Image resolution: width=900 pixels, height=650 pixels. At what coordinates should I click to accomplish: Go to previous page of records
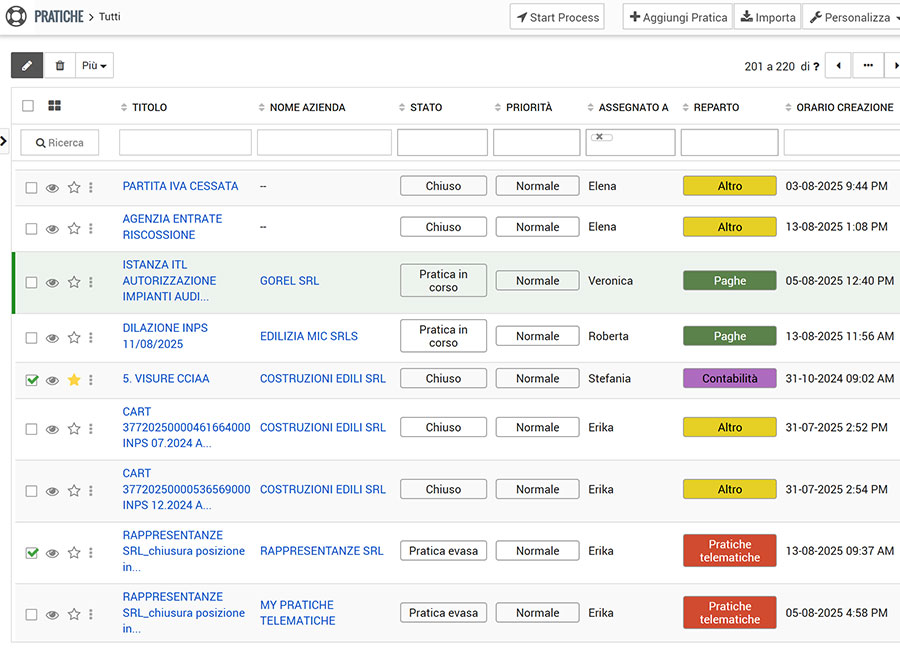(x=838, y=66)
